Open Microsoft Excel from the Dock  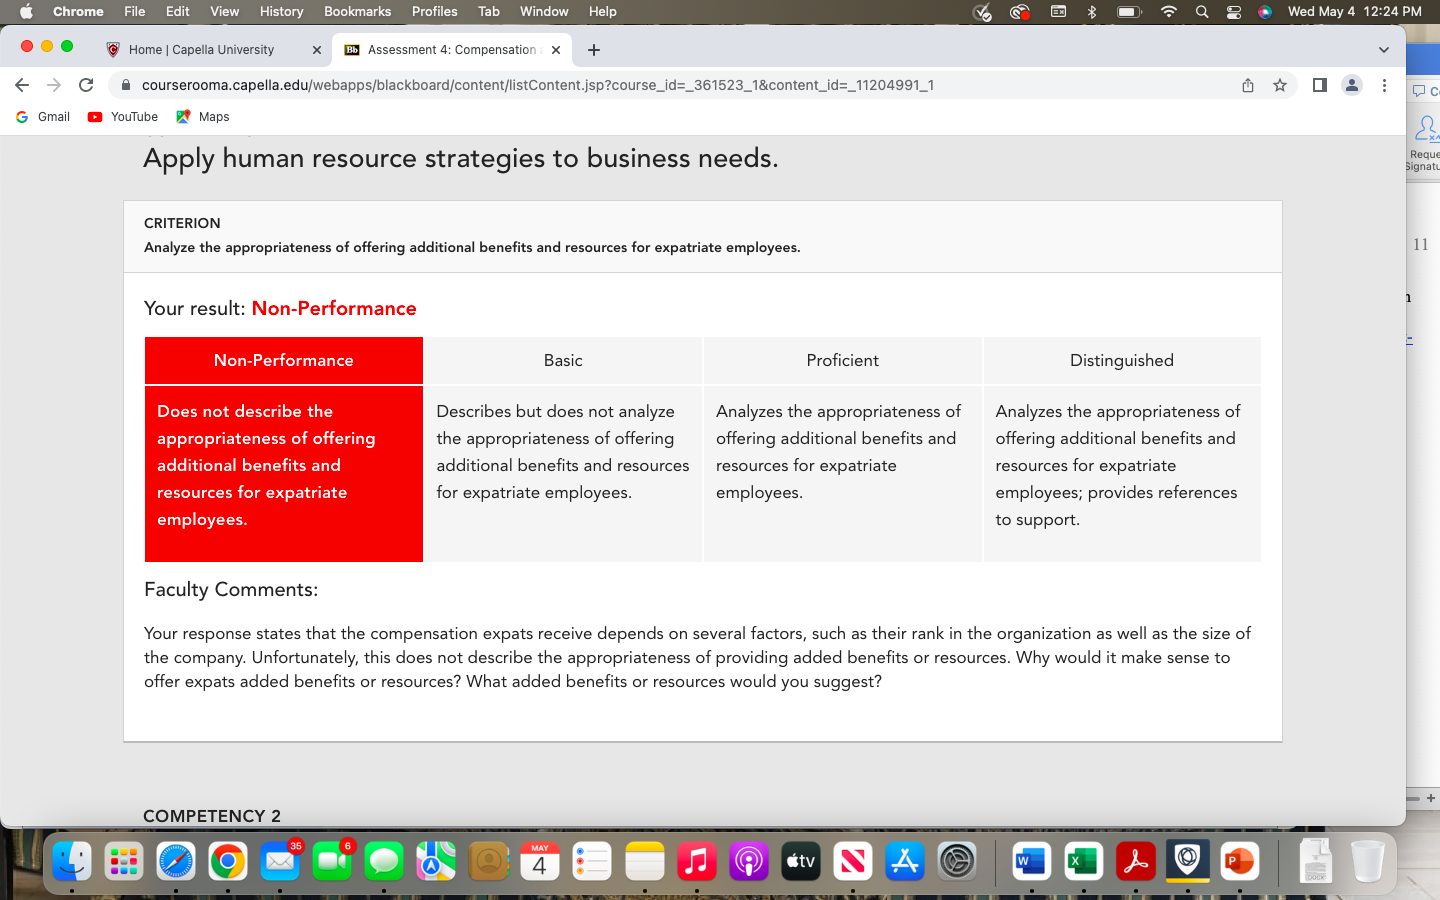click(1083, 861)
